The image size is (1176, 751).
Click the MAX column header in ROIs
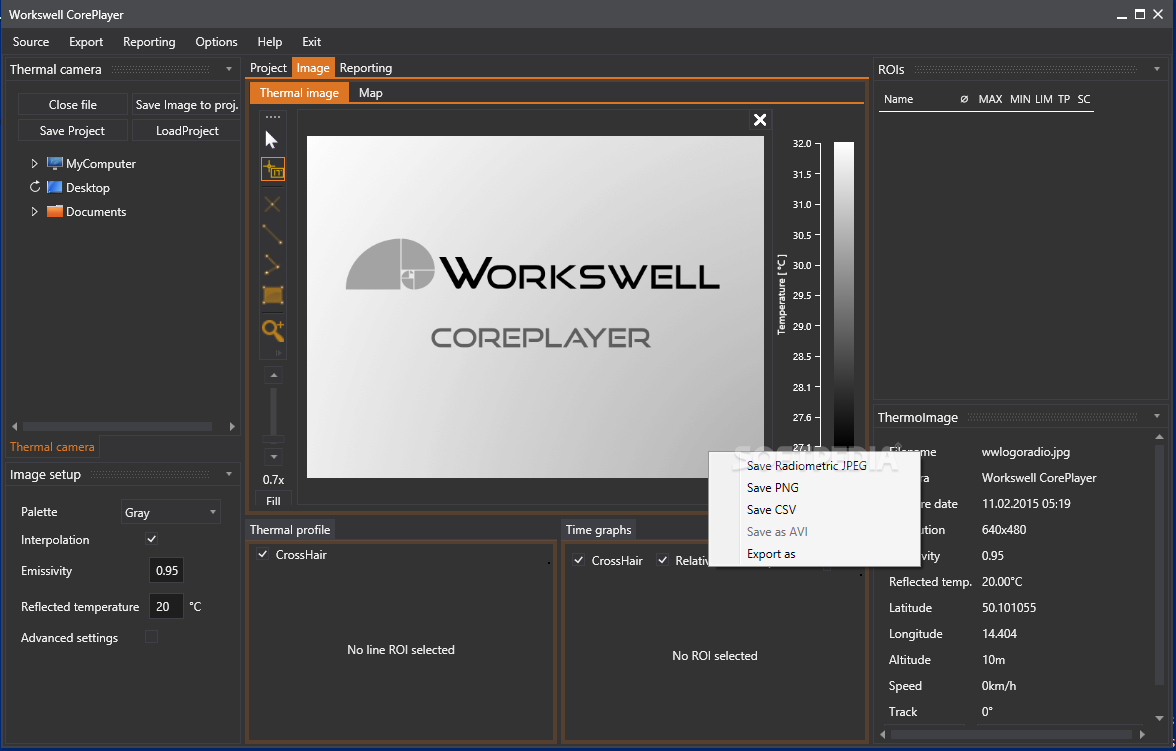[990, 99]
